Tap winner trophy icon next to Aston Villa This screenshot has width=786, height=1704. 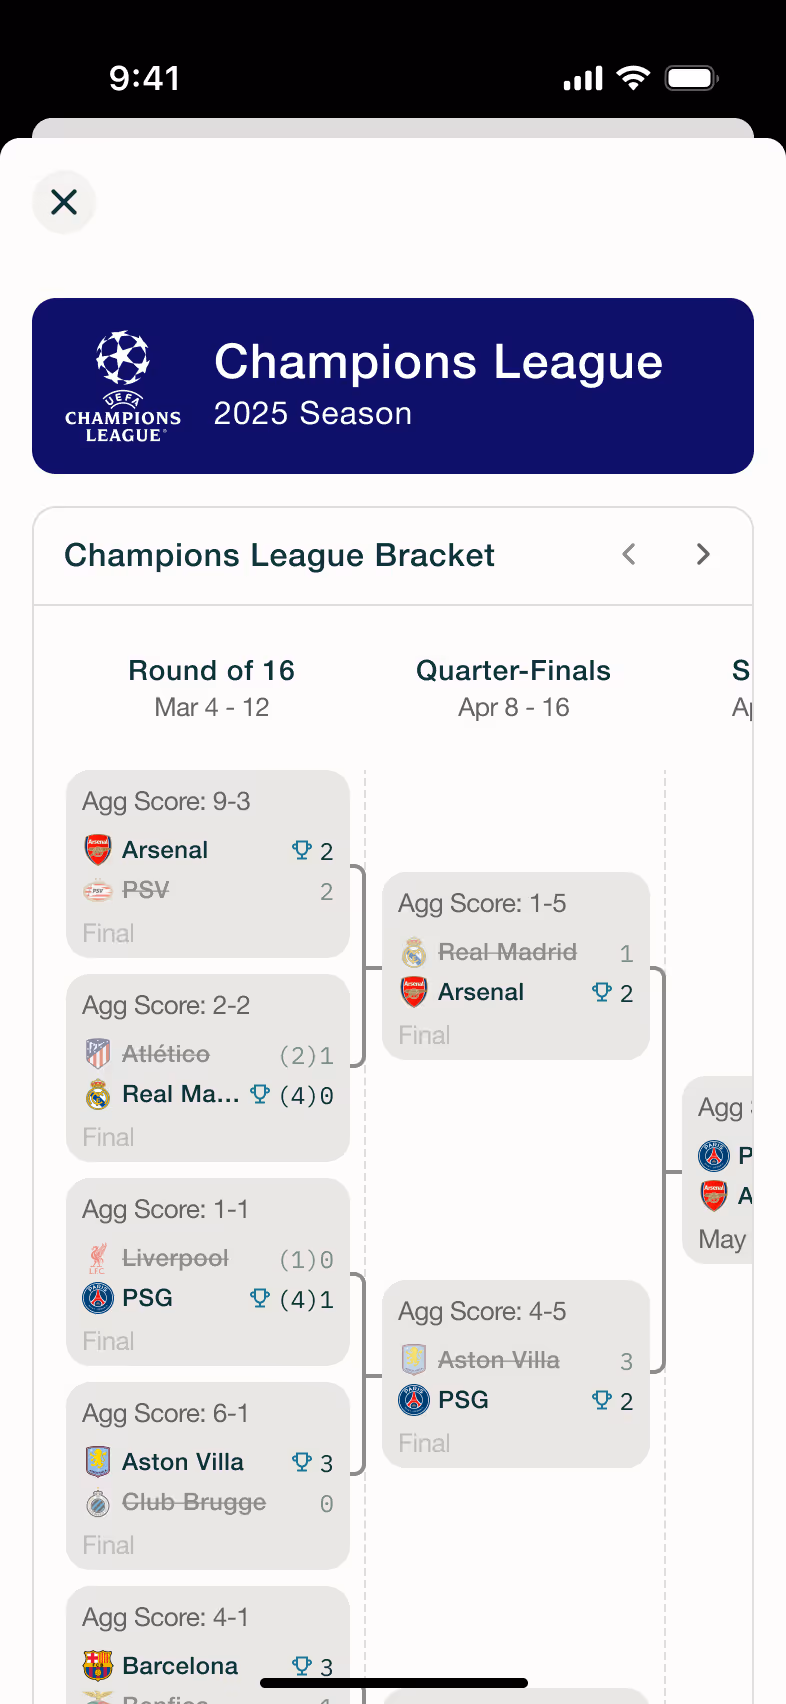[x=301, y=1462]
